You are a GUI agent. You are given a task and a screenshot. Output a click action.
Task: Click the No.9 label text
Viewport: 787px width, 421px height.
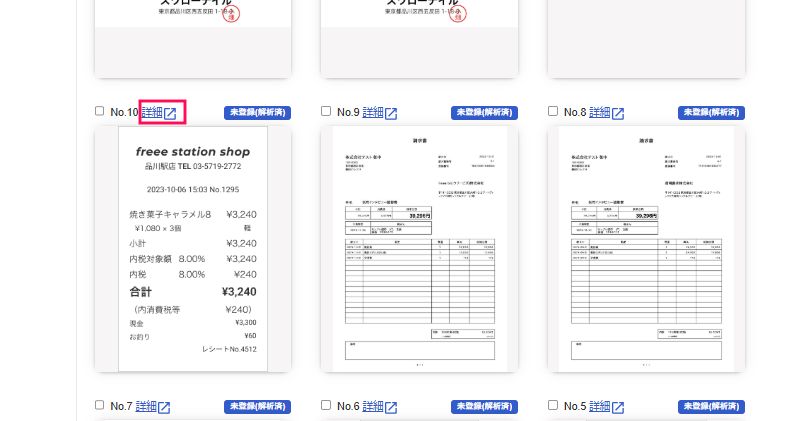tap(348, 112)
